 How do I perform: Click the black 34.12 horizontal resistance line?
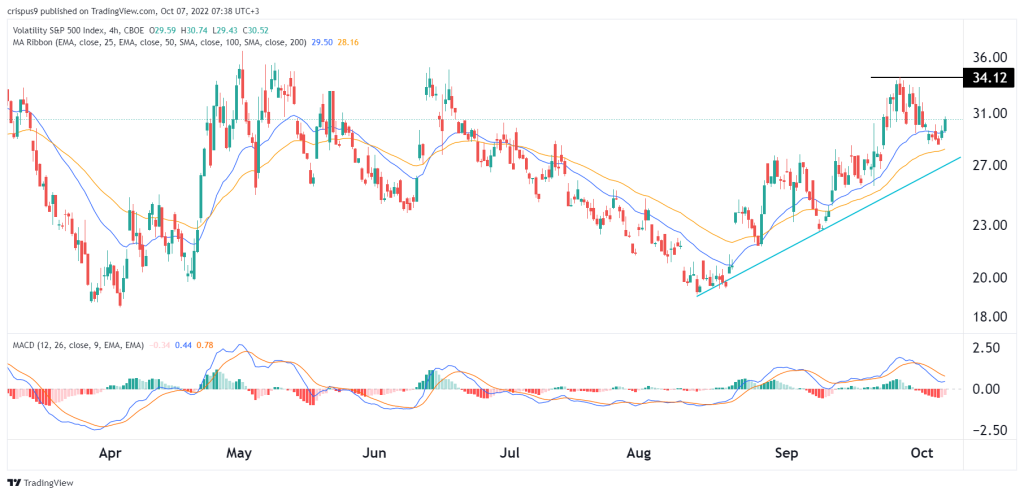coord(916,78)
